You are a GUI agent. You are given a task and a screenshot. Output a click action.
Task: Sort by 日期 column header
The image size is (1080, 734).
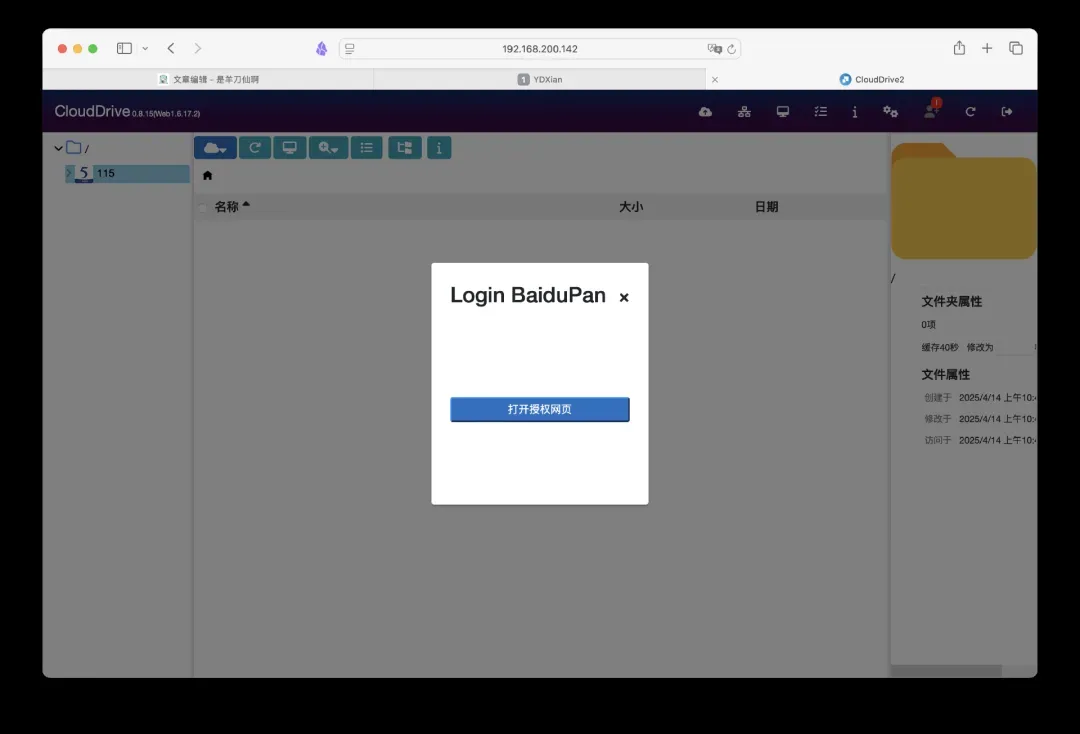[767, 207]
